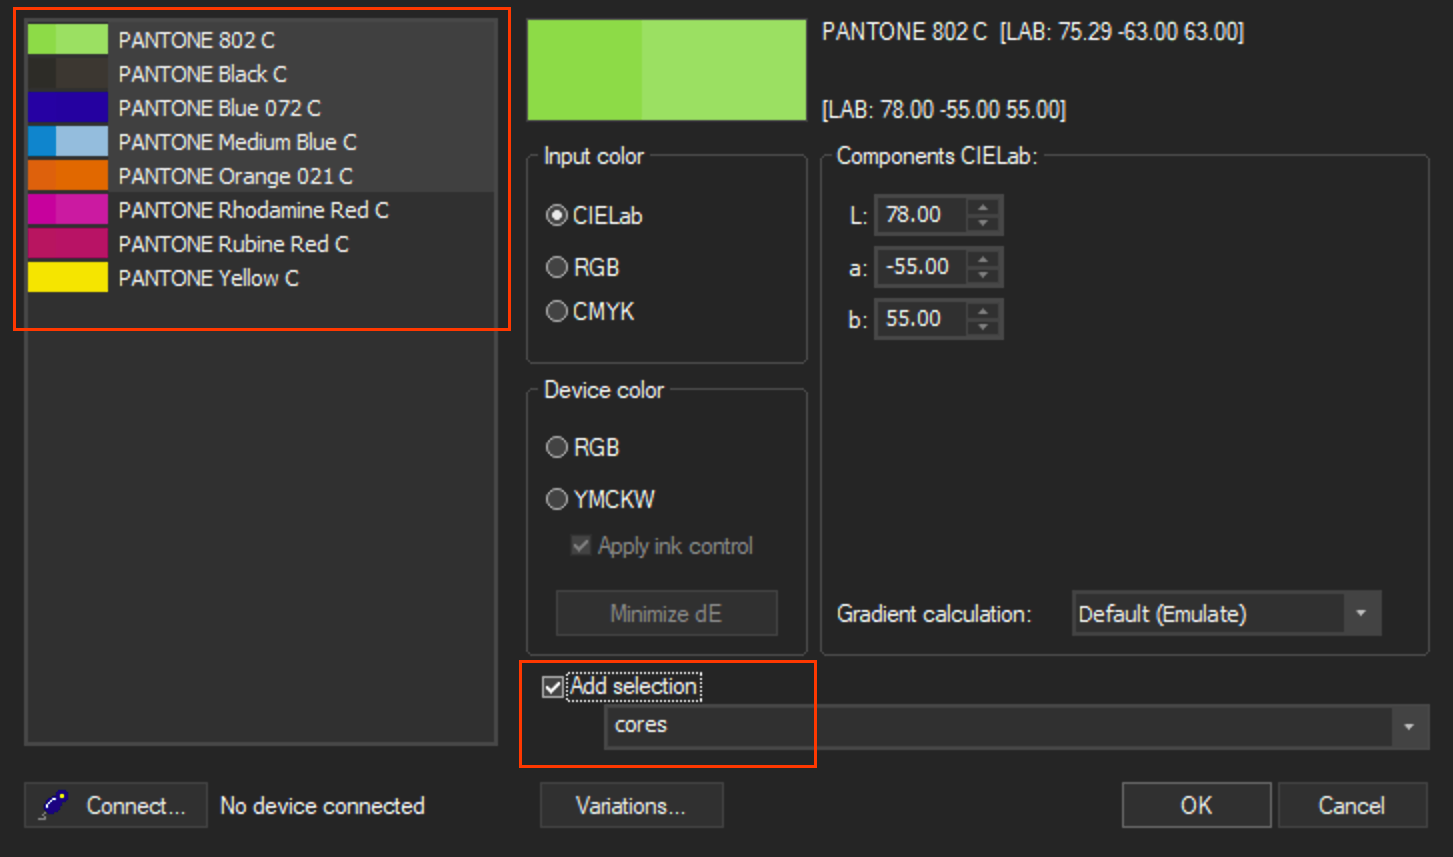Expand the cores selection dropdown
The image size is (1453, 857).
click(x=1409, y=726)
